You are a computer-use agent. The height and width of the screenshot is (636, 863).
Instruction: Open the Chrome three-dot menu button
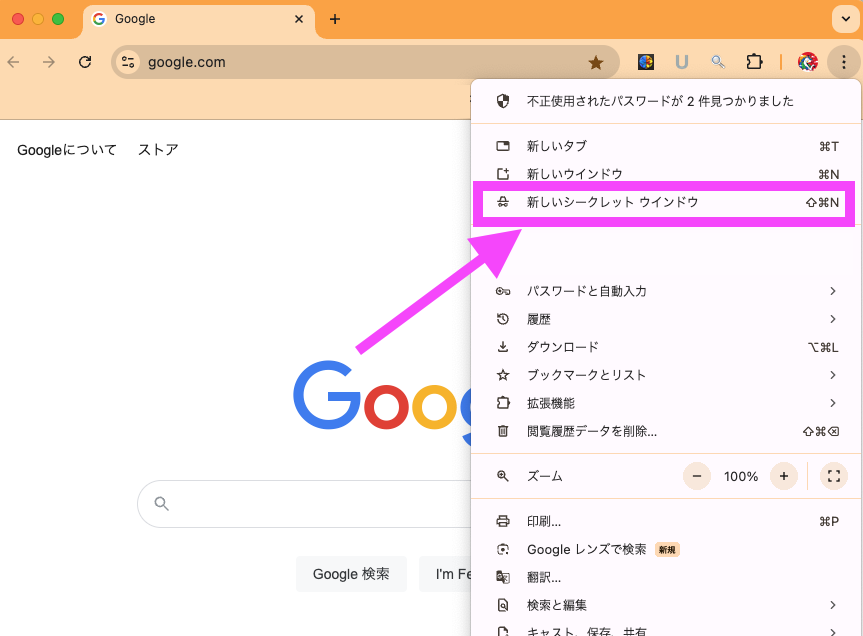pyautogui.click(x=843, y=62)
